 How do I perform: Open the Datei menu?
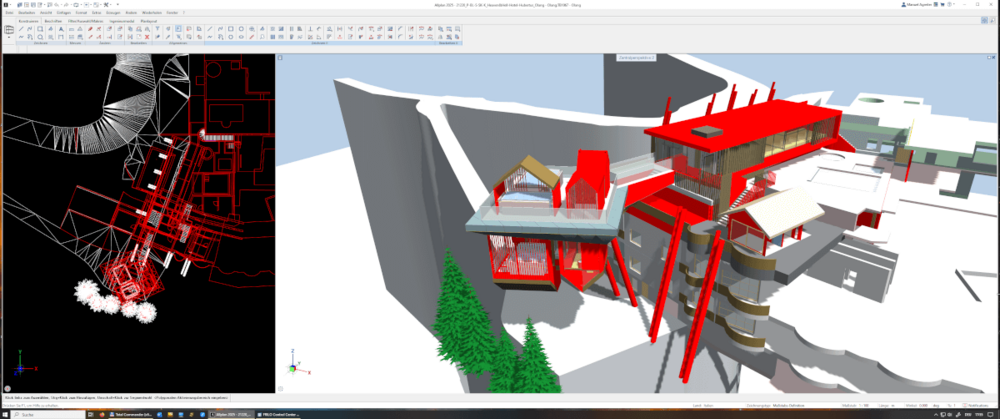(x=9, y=12)
